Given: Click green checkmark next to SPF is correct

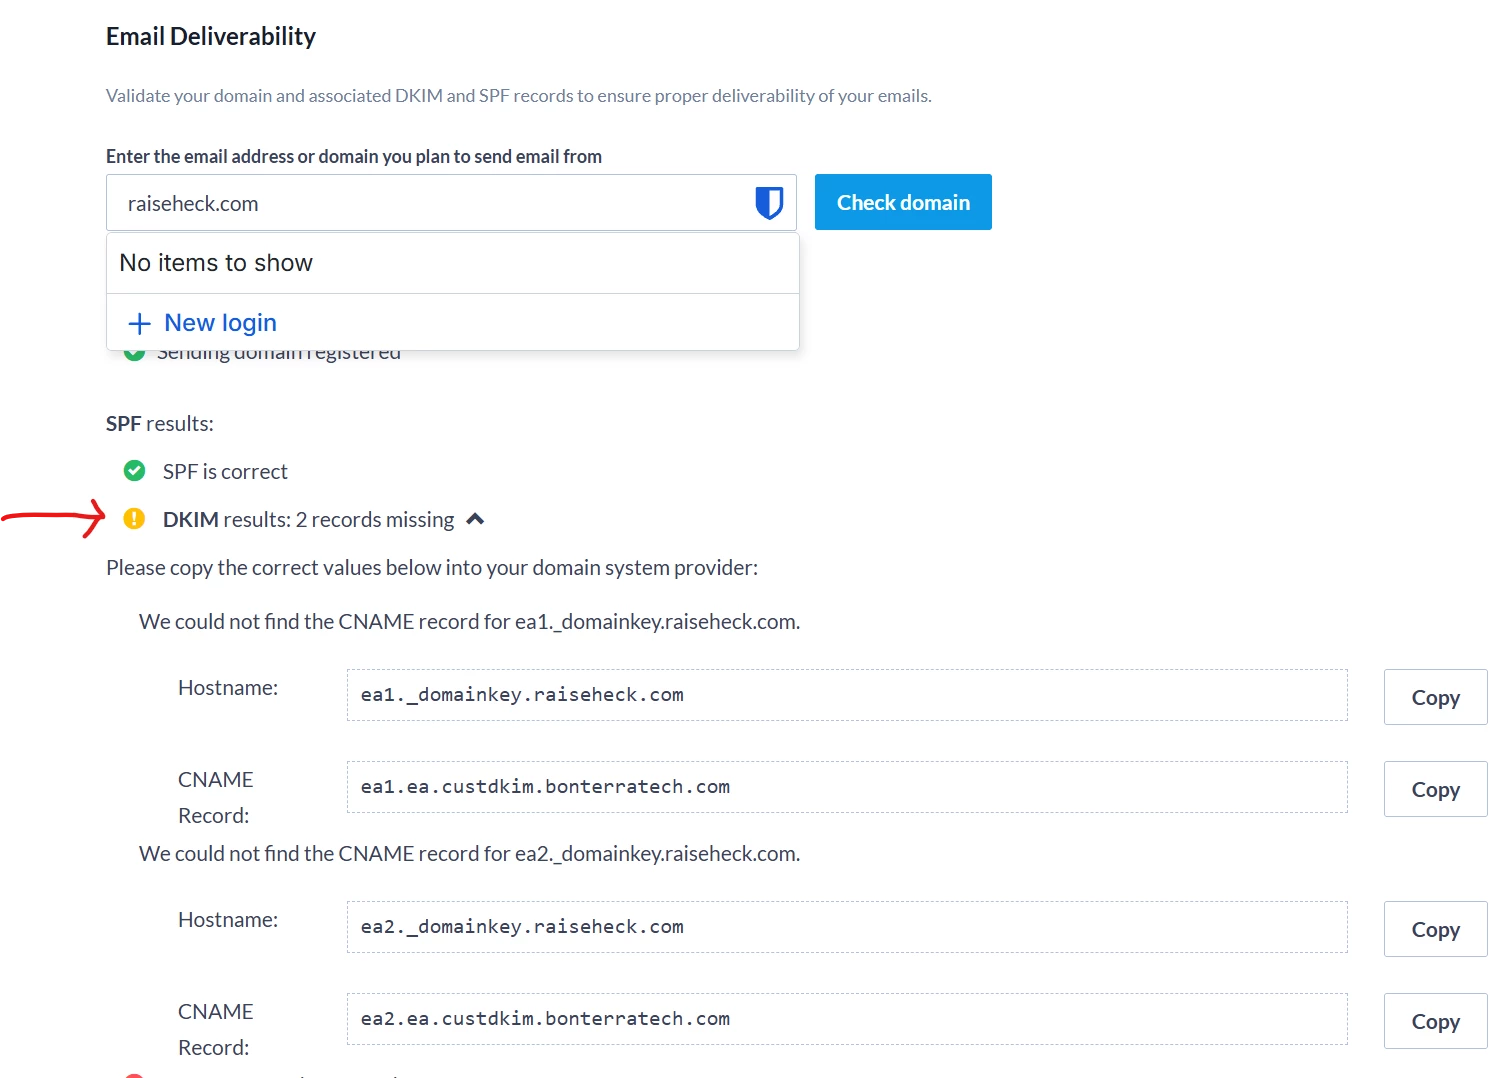Looking at the screenshot, I should [134, 470].
